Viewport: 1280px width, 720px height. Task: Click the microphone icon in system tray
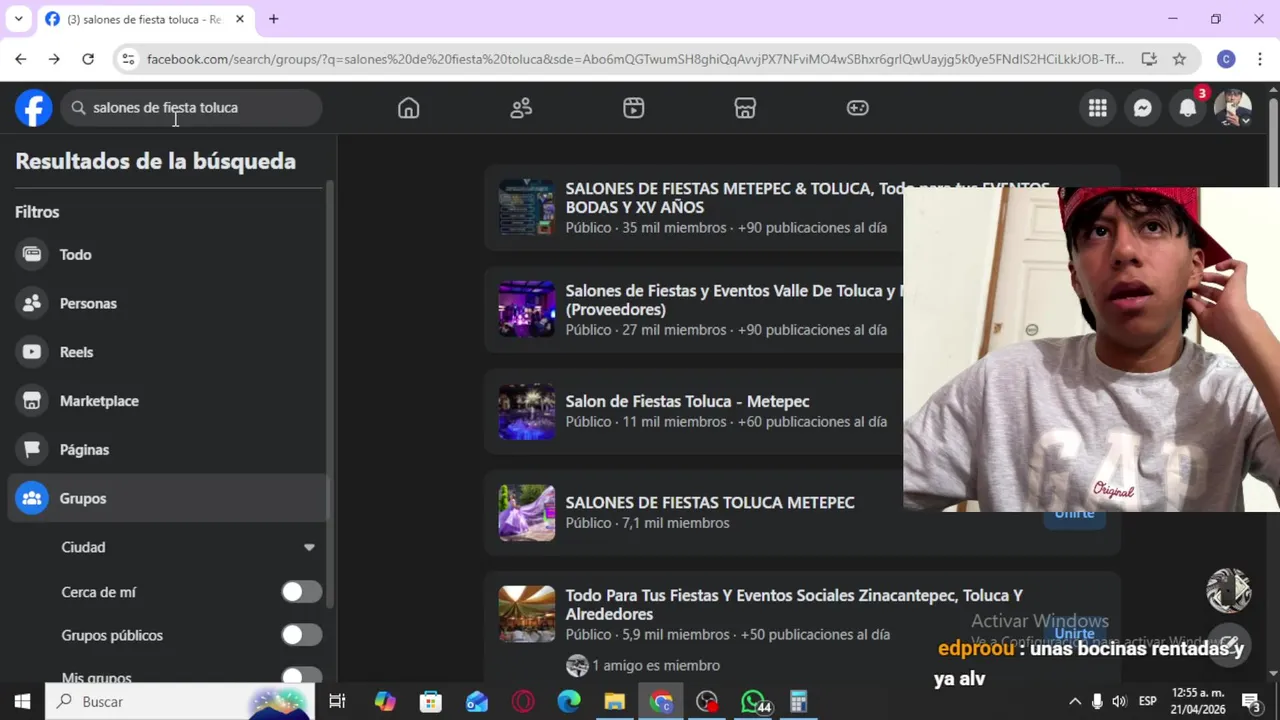tap(1097, 701)
